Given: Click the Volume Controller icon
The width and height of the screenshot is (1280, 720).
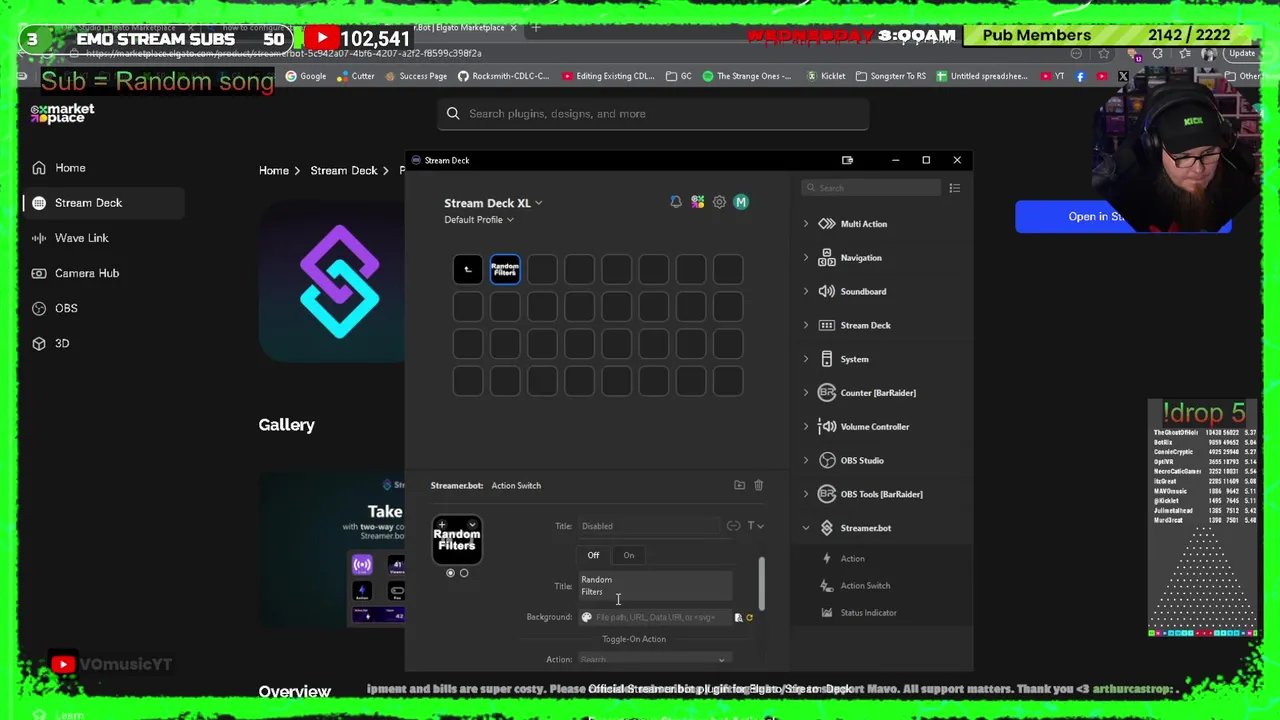Looking at the screenshot, I should coord(827,427).
